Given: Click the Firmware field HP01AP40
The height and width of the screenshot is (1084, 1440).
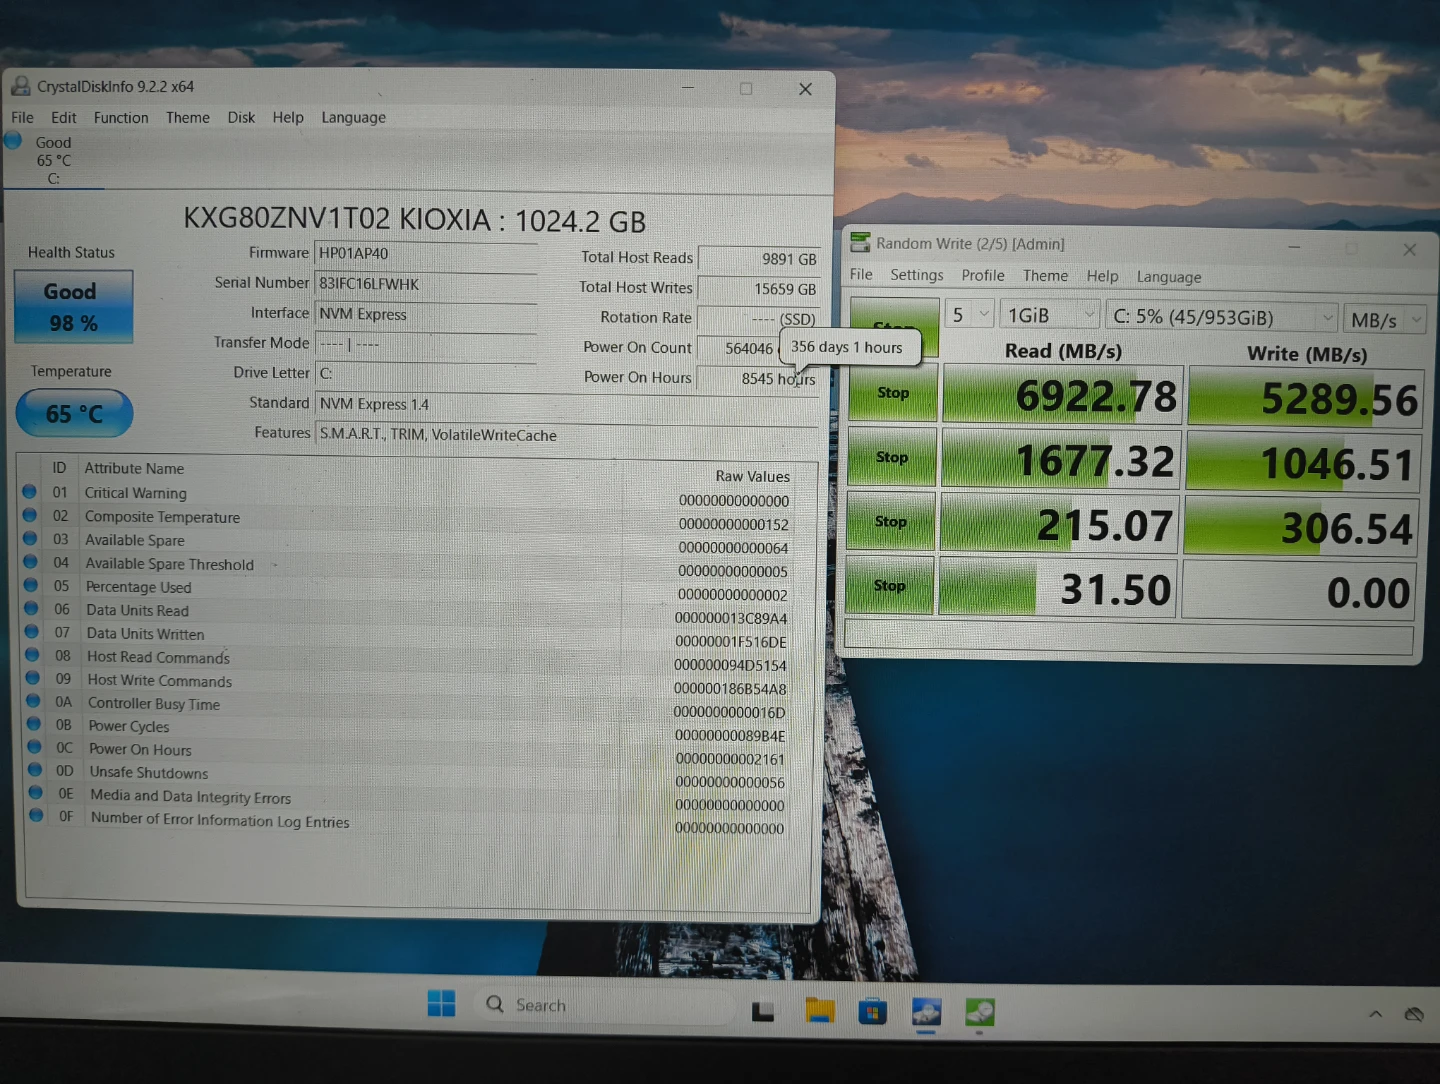Looking at the screenshot, I should (425, 254).
